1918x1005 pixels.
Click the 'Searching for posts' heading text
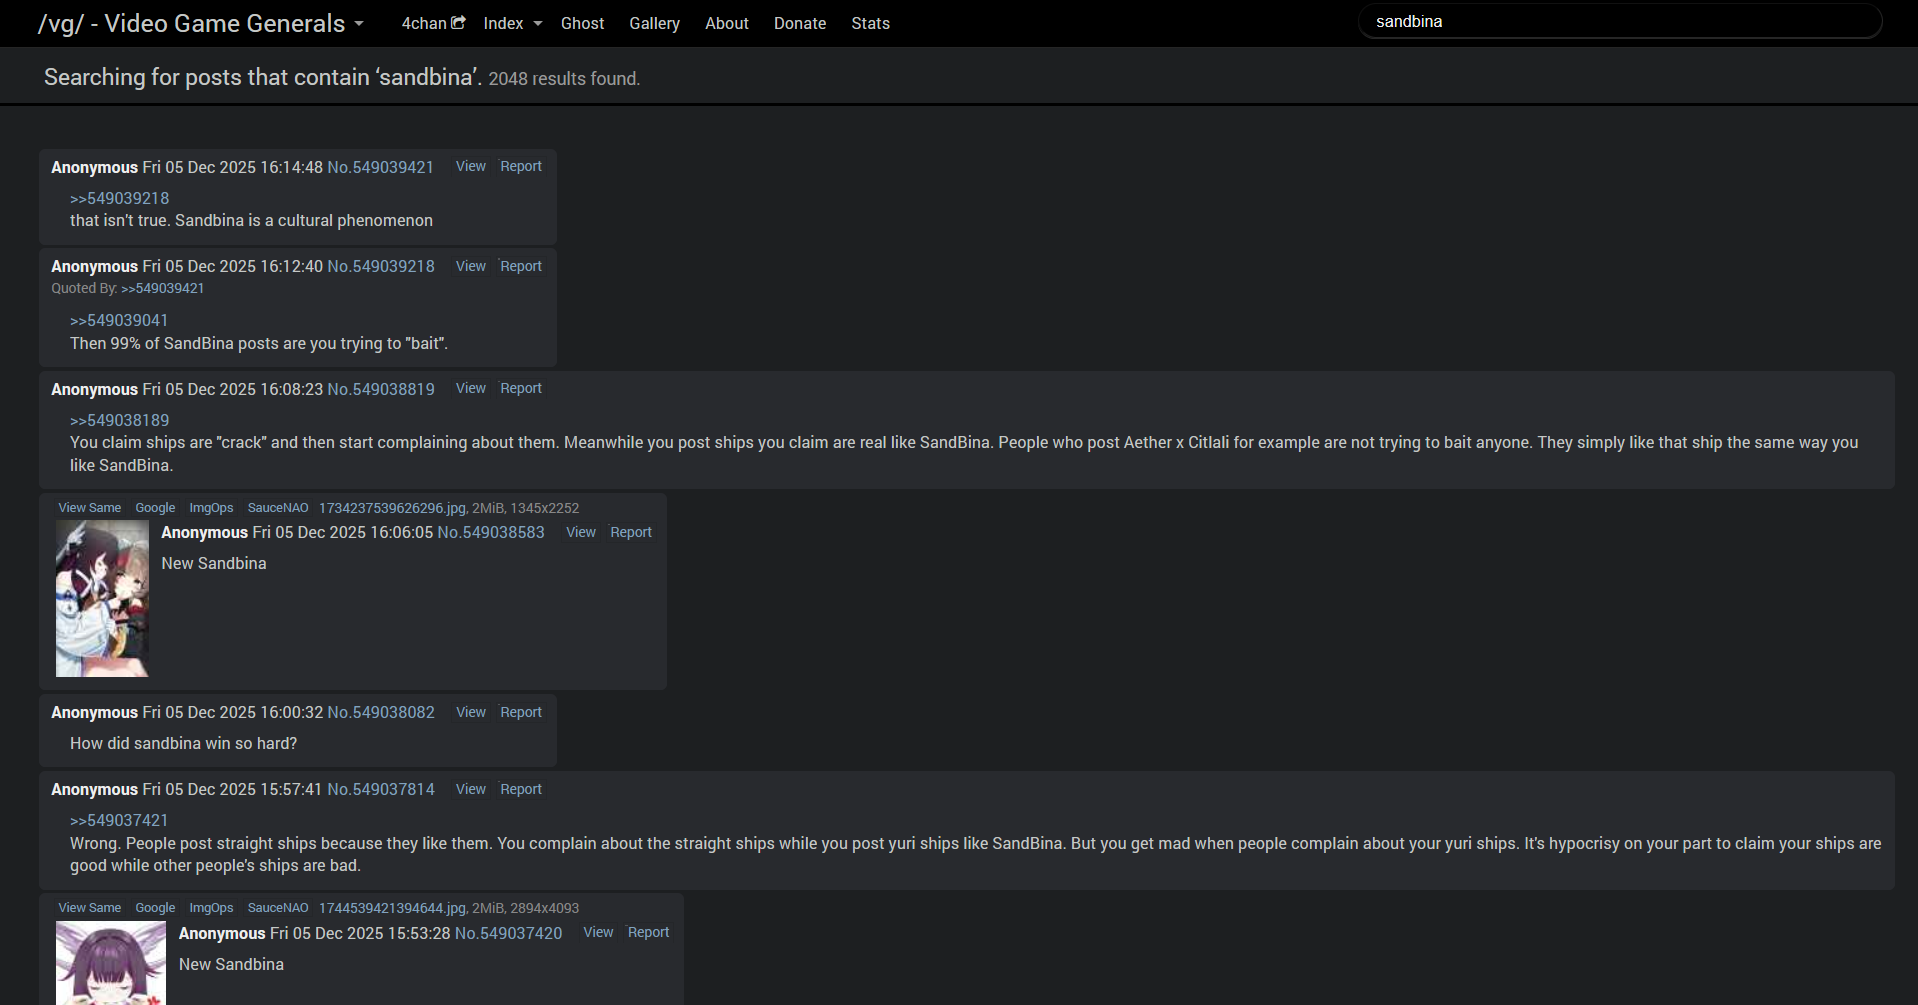tap(263, 77)
